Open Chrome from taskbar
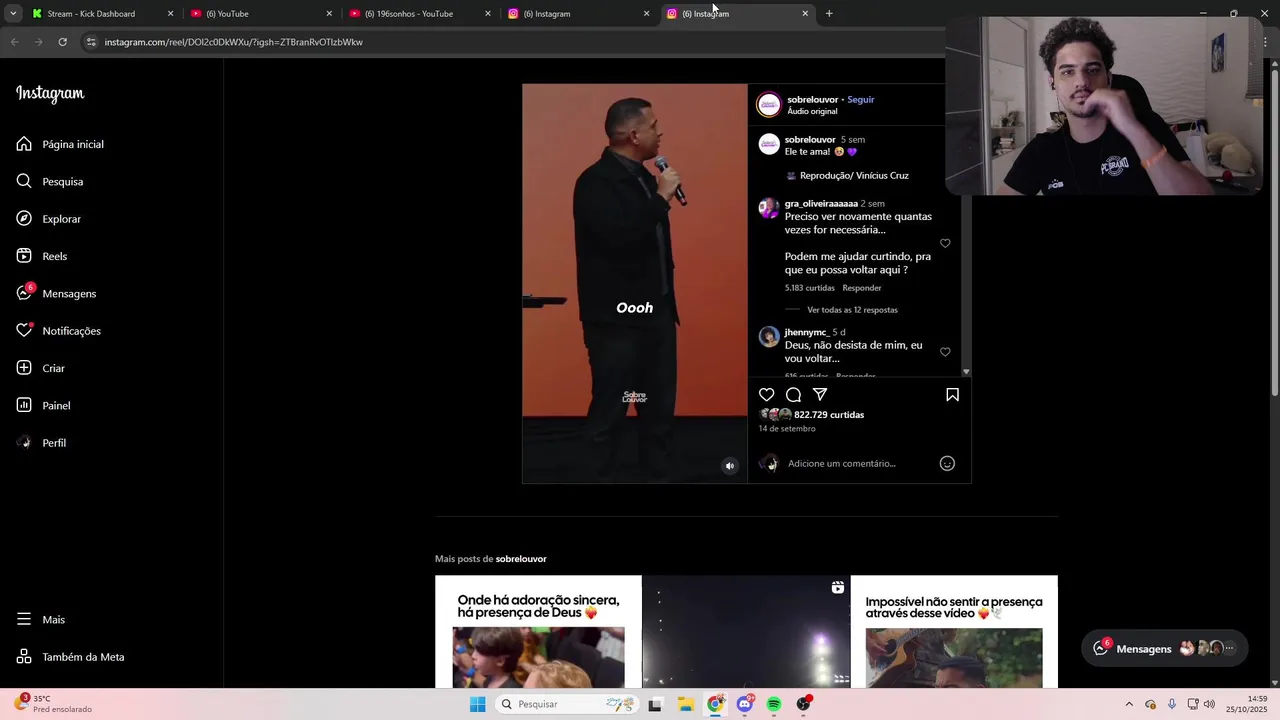Viewport: 1280px width, 720px height. 715,704
